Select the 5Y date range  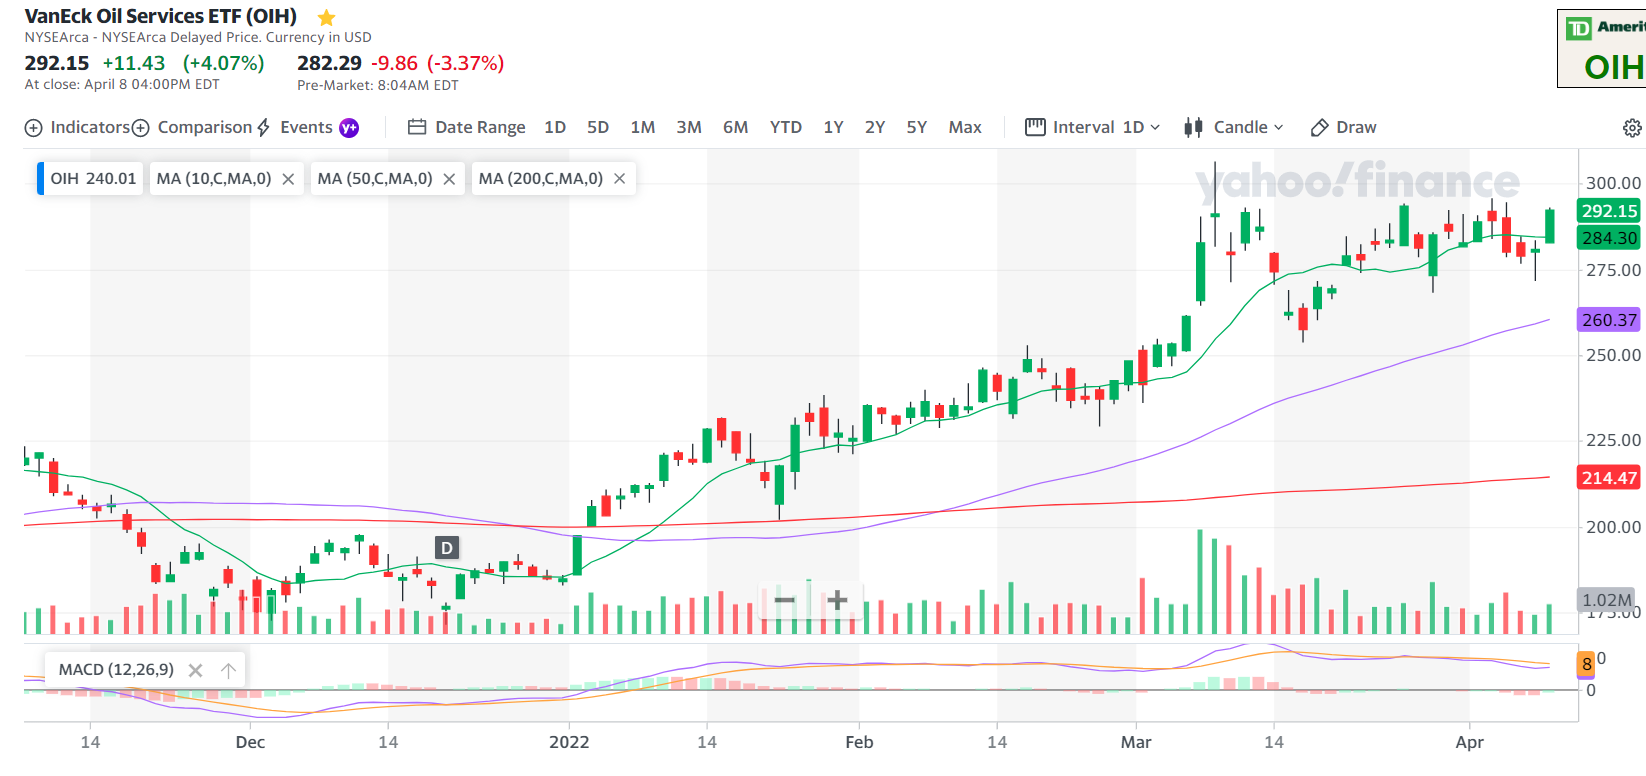(x=917, y=127)
